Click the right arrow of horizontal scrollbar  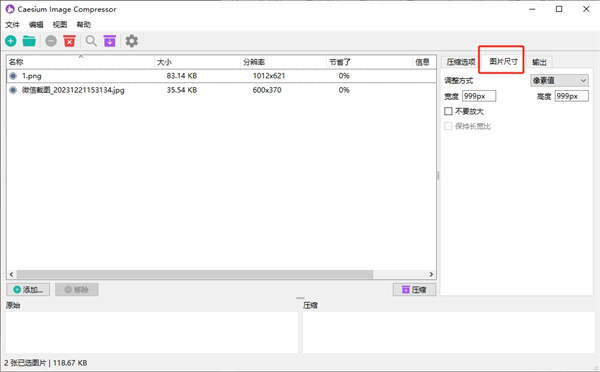(431, 274)
